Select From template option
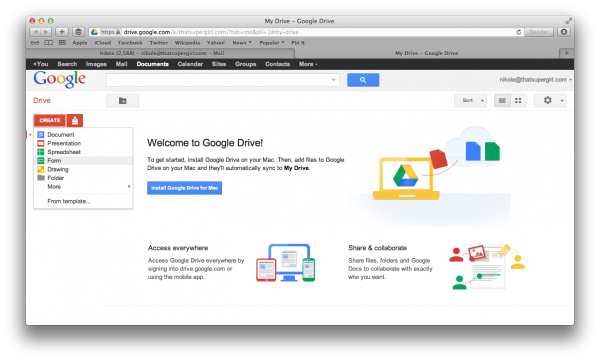Viewport: 600px width, 361px height. tap(83, 201)
